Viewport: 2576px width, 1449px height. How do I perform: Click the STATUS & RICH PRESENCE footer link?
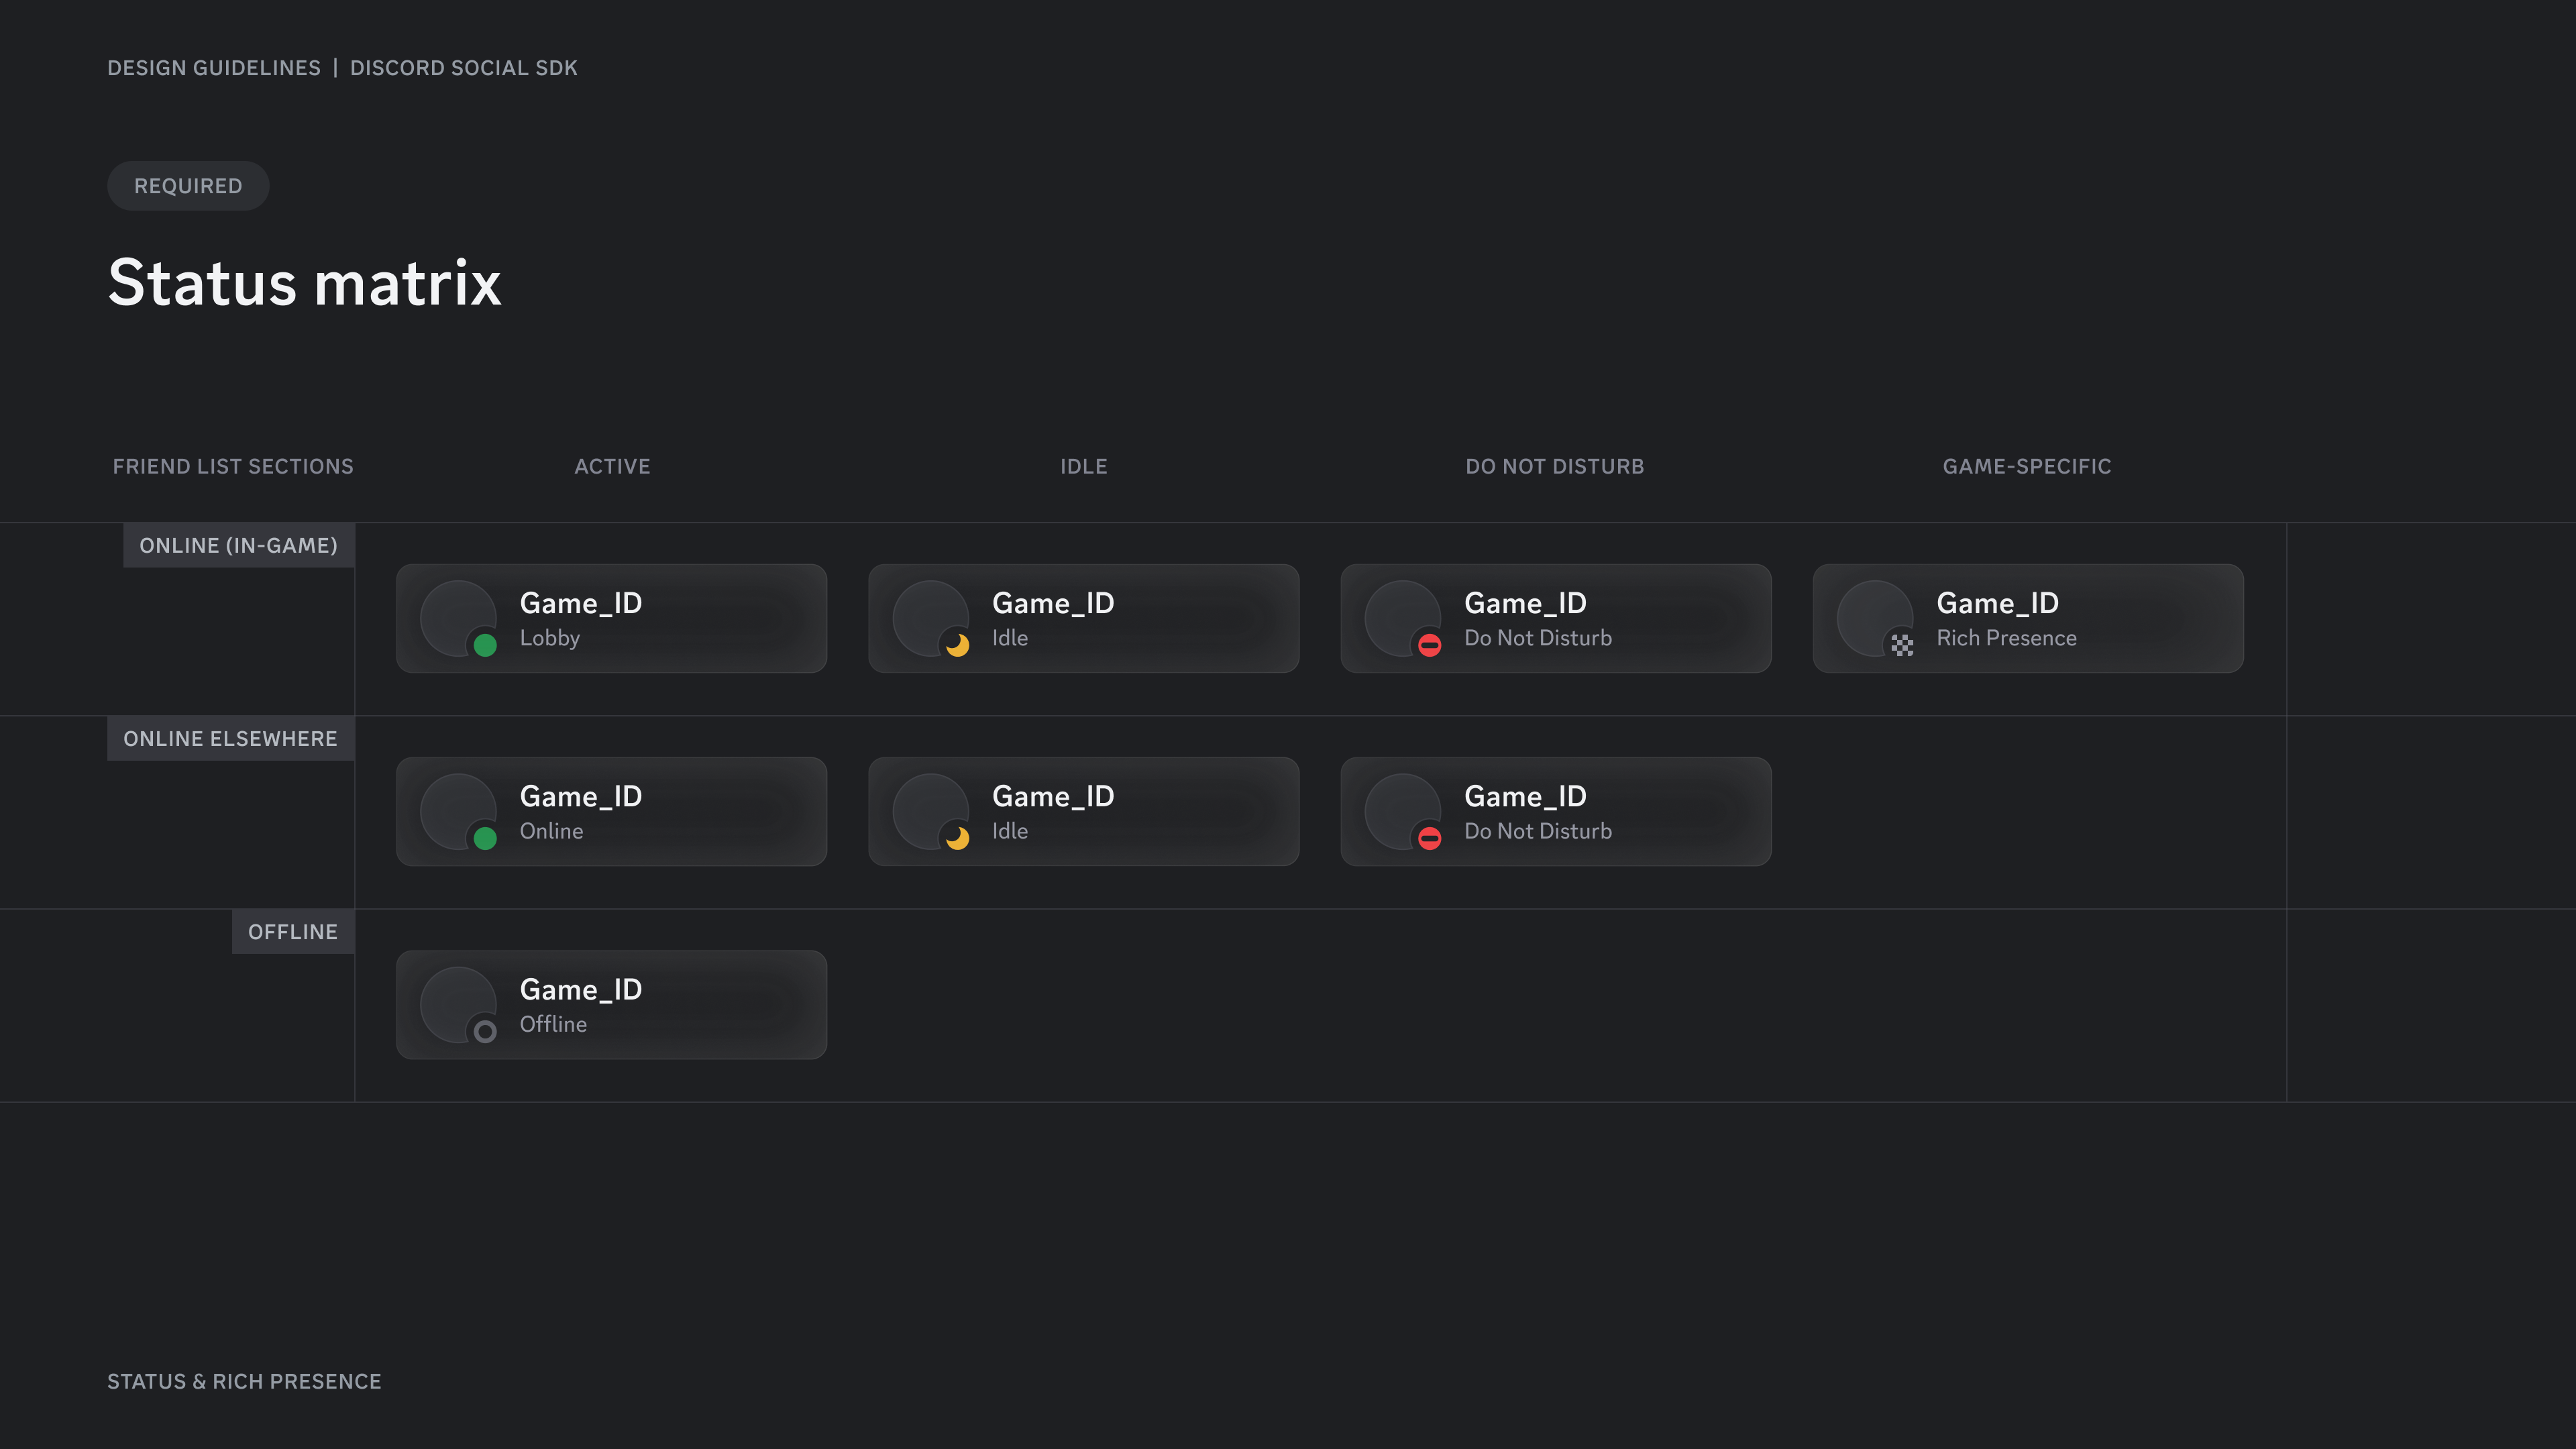pos(244,1381)
